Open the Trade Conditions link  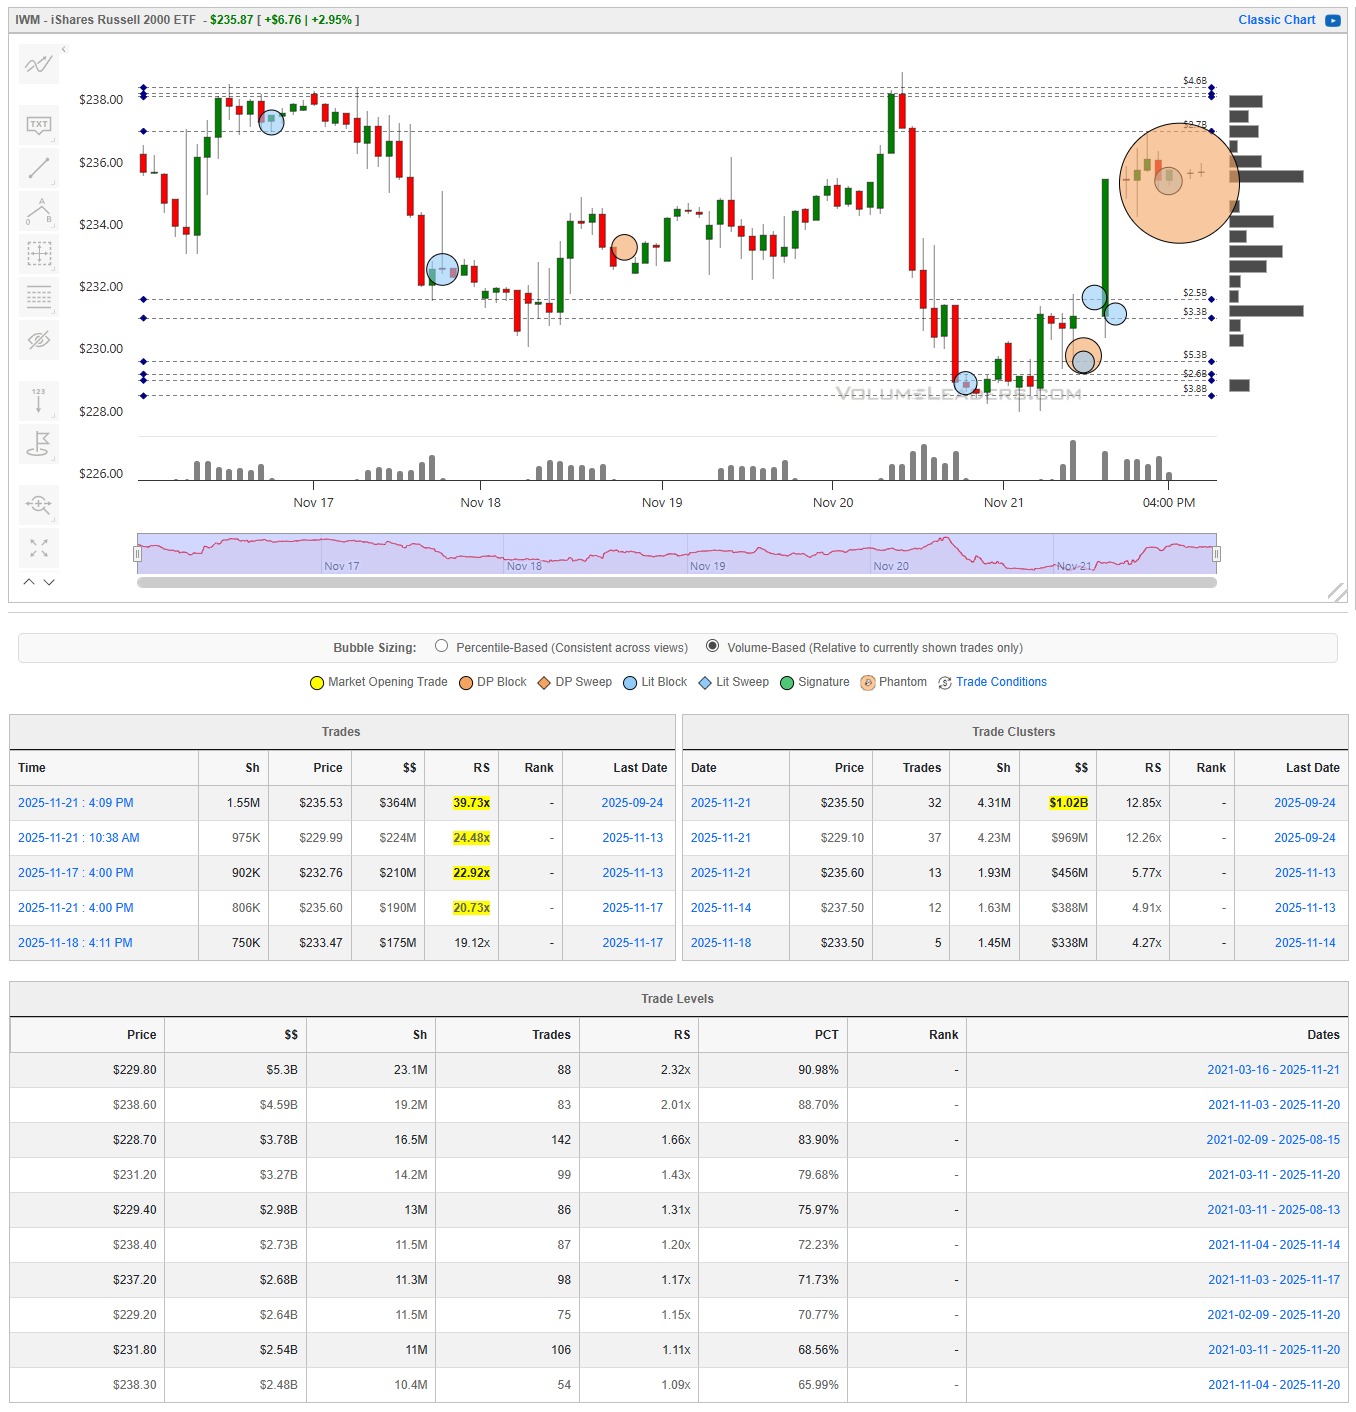pos(1001,682)
